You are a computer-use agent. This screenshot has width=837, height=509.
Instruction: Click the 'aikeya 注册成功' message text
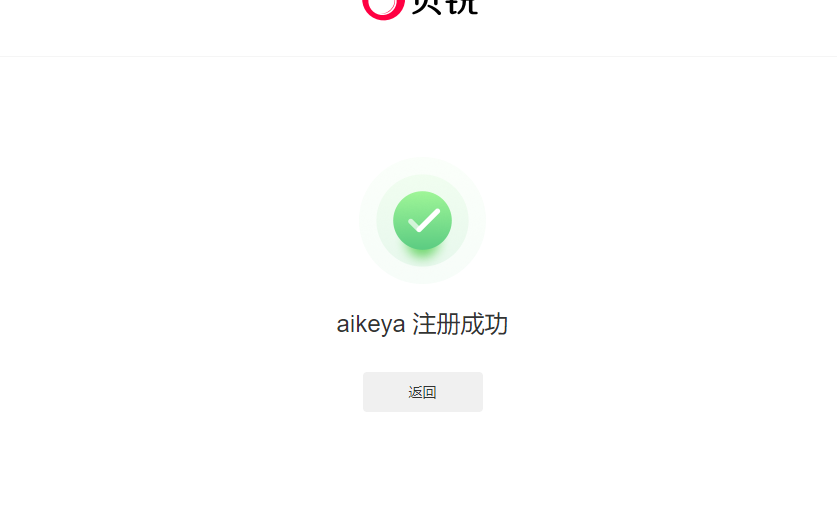(x=422, y=324)
